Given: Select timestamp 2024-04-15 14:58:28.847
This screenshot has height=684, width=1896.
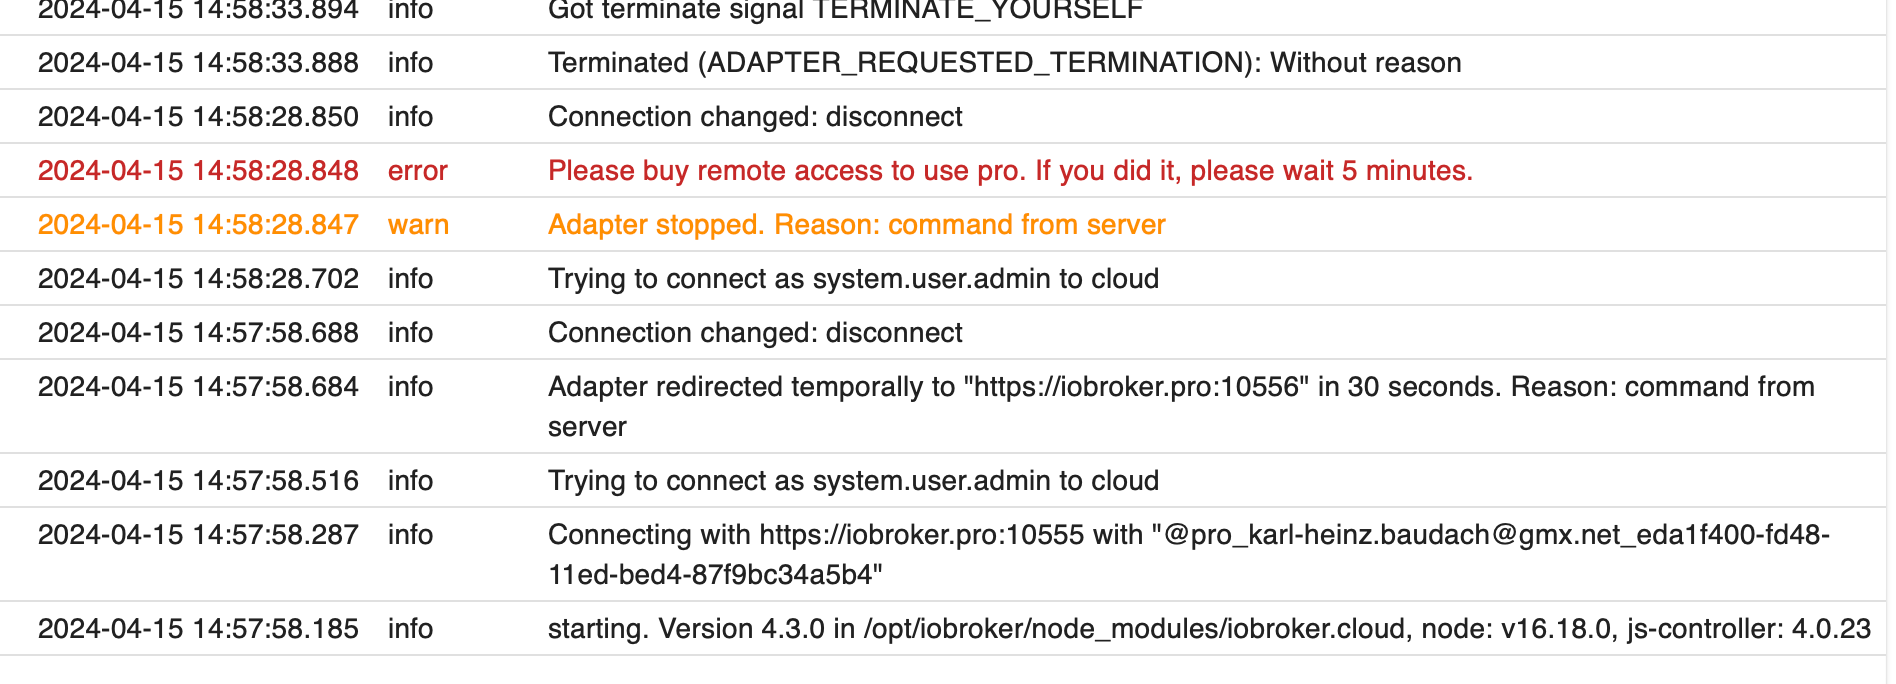Looking at the screenshot, I should point(198,225).
